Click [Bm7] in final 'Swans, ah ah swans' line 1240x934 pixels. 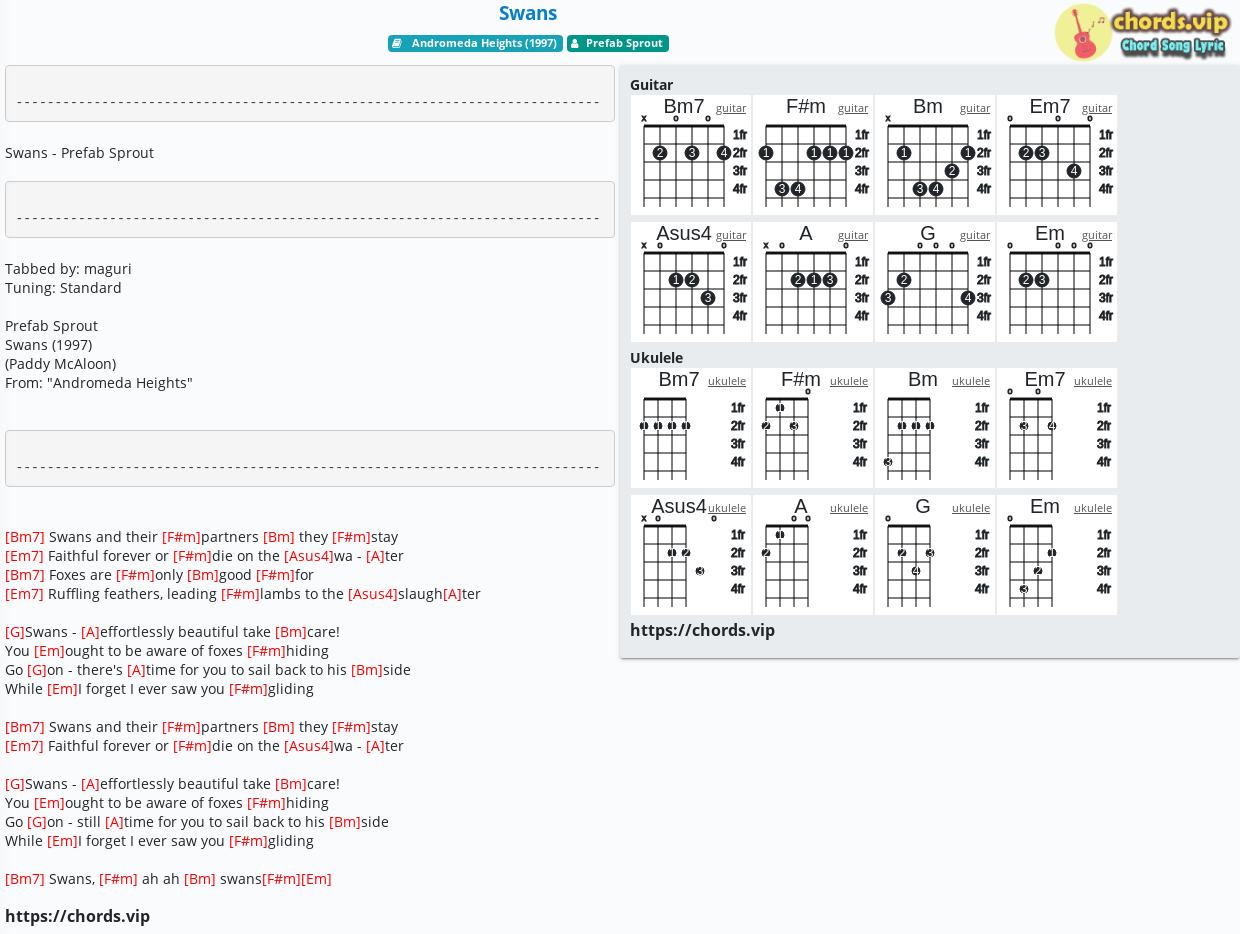click(x=25, y=879)
